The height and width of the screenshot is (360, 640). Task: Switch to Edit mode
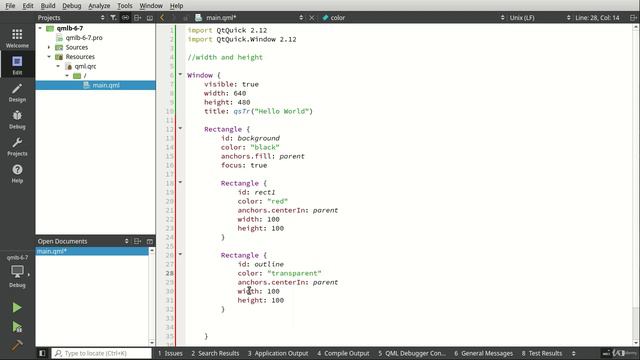click(17, 64)
